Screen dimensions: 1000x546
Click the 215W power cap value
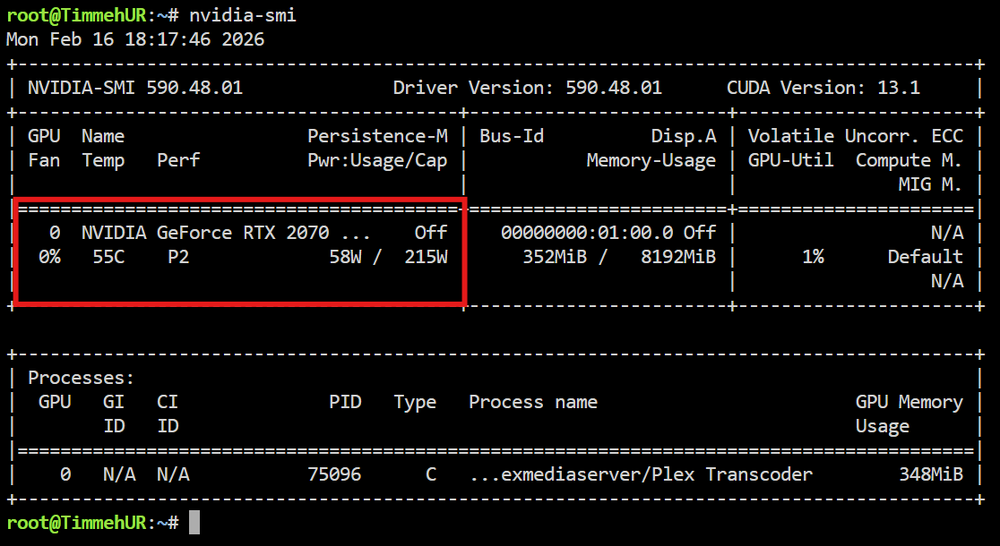click(426, 257)
